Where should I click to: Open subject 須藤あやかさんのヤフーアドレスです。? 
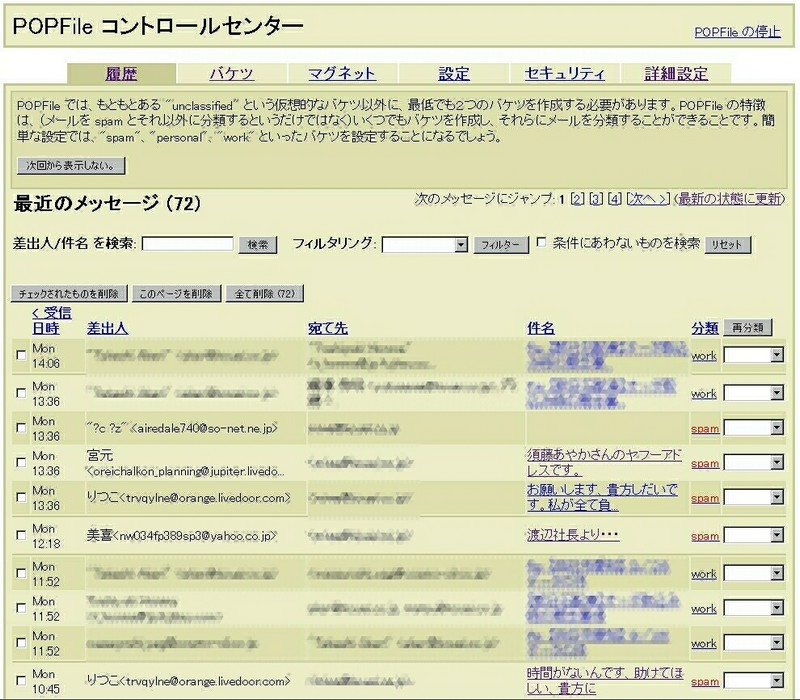click(605, 462)
